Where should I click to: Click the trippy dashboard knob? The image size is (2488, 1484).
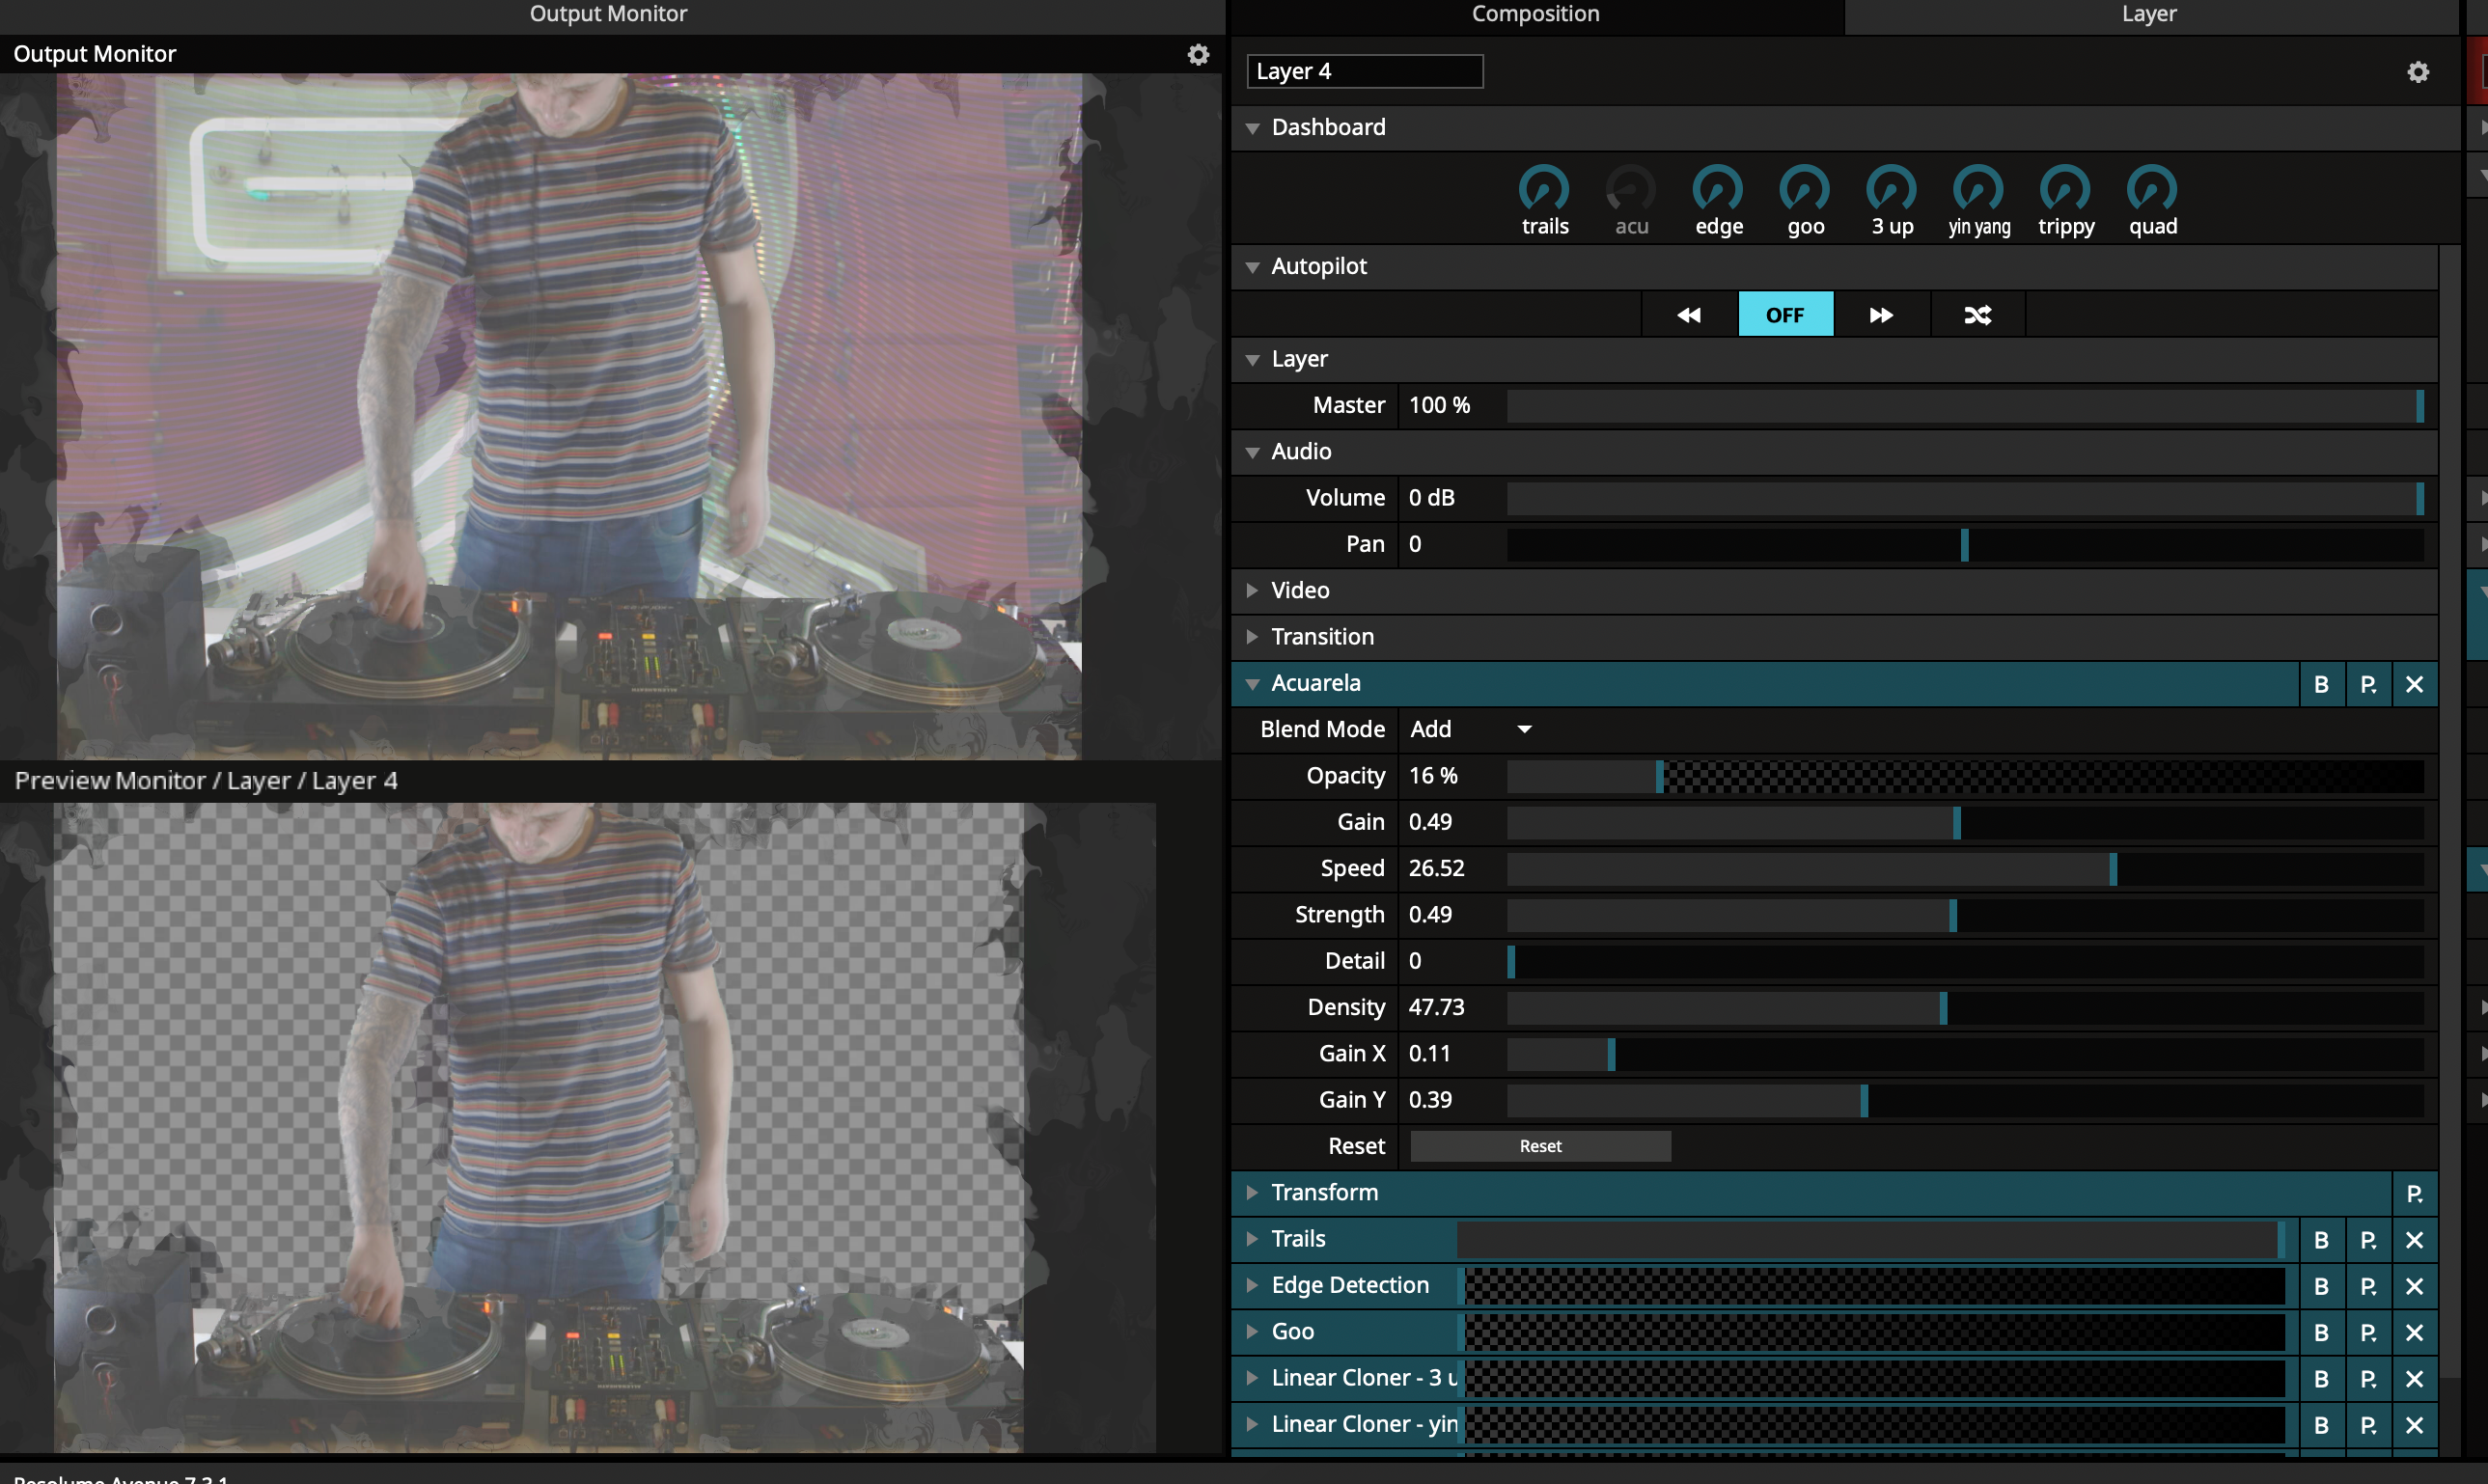[2065, 188]
